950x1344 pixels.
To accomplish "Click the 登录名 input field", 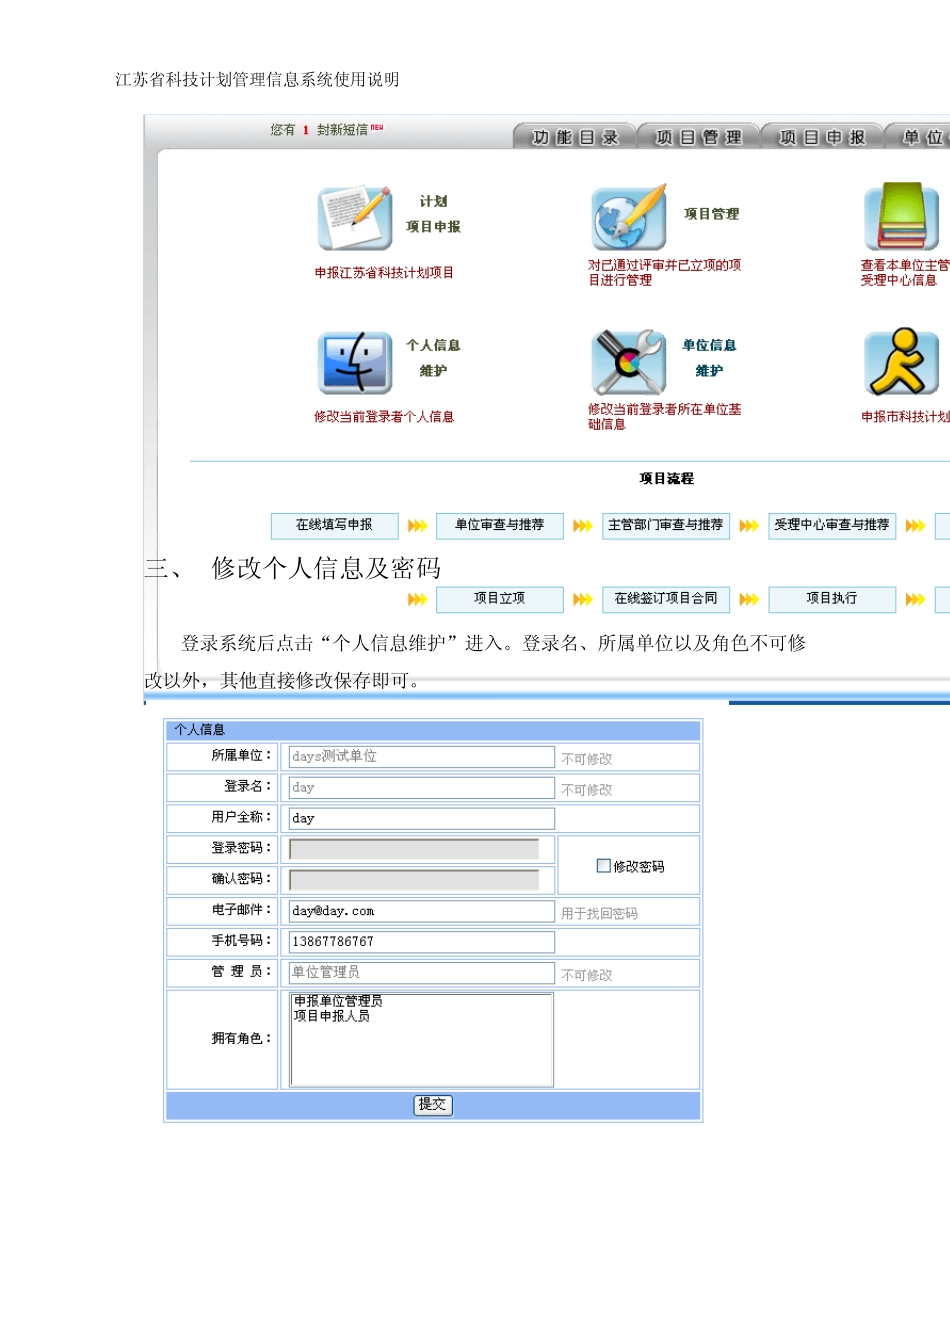I will (x=421, y=788).
